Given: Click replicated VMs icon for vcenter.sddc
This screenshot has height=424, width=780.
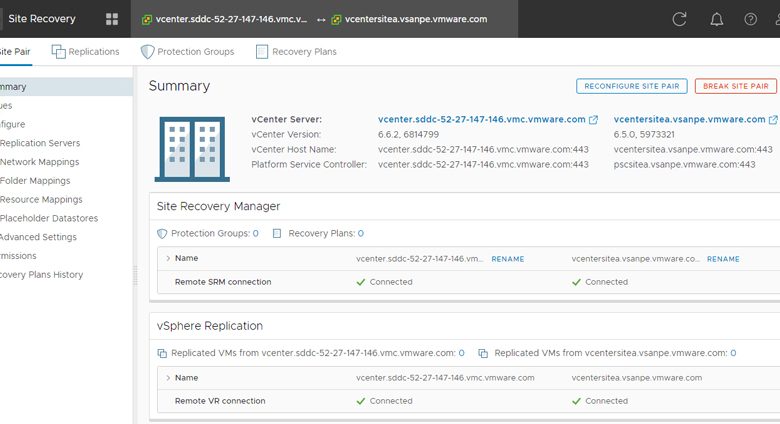Looking at the screenshot, I should click(x=162, y=353).
